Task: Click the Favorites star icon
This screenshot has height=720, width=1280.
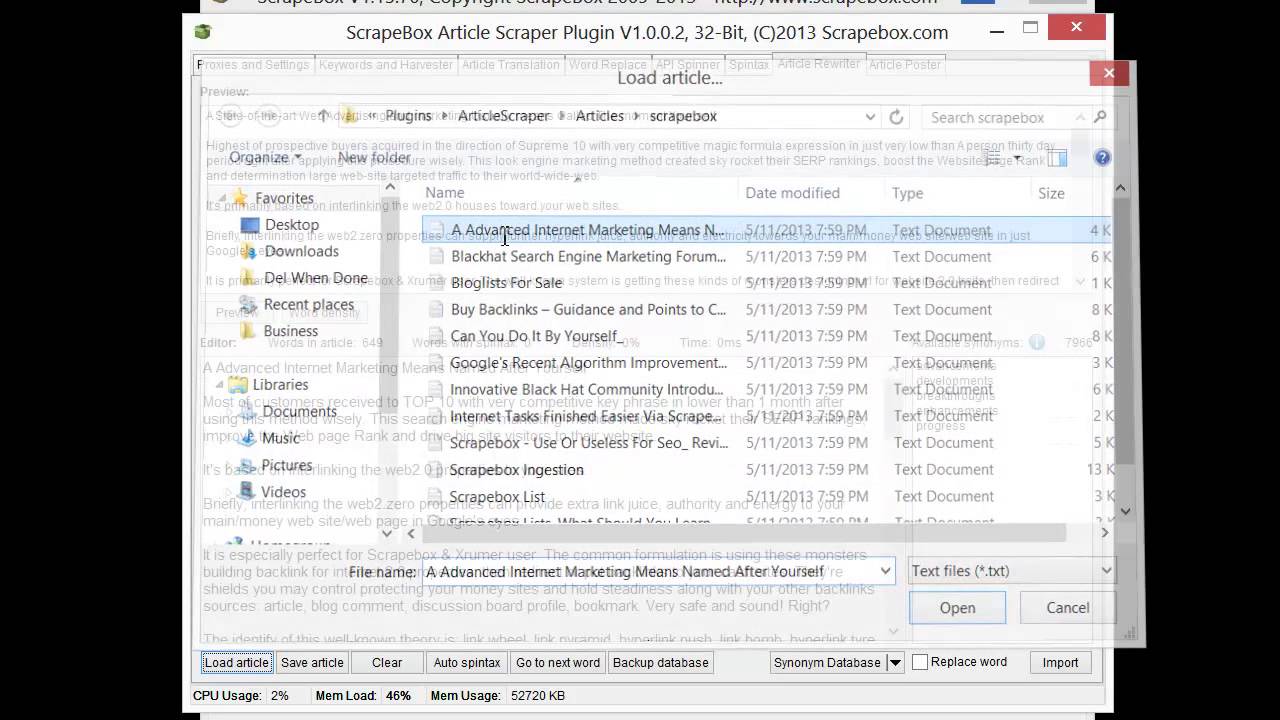Action: point(239,198)
